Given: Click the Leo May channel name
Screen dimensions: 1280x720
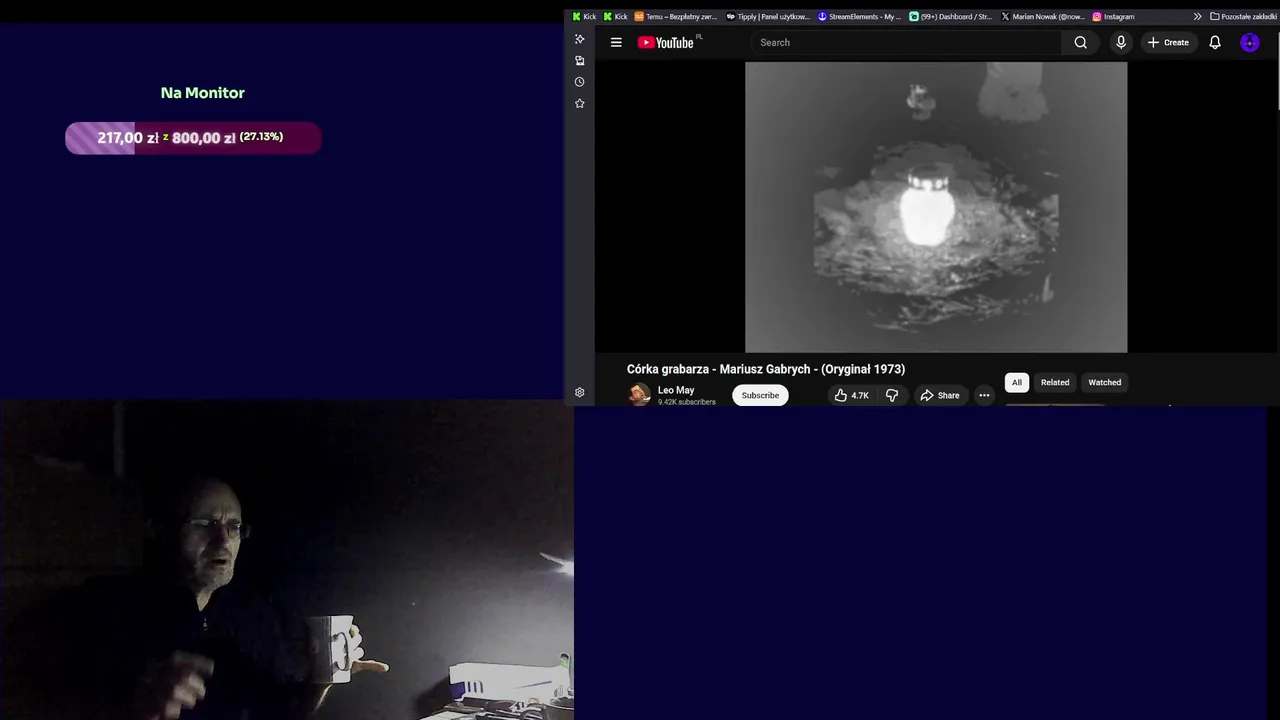Looking at the screenshot, I should pos(676,390).
